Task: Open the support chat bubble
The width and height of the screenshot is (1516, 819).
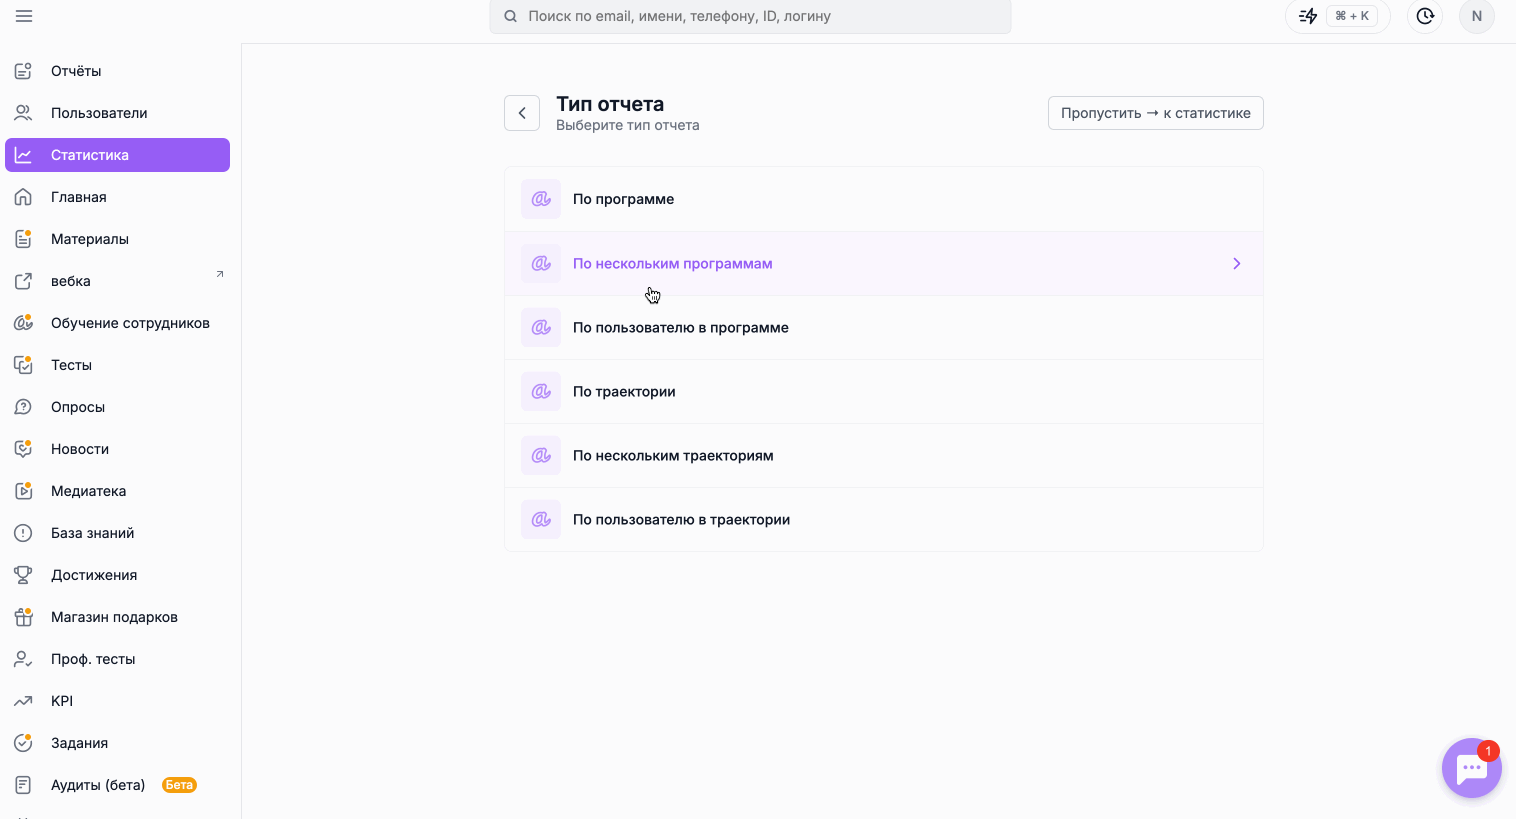Action: pyautogui.click(x=1471, y=768)
